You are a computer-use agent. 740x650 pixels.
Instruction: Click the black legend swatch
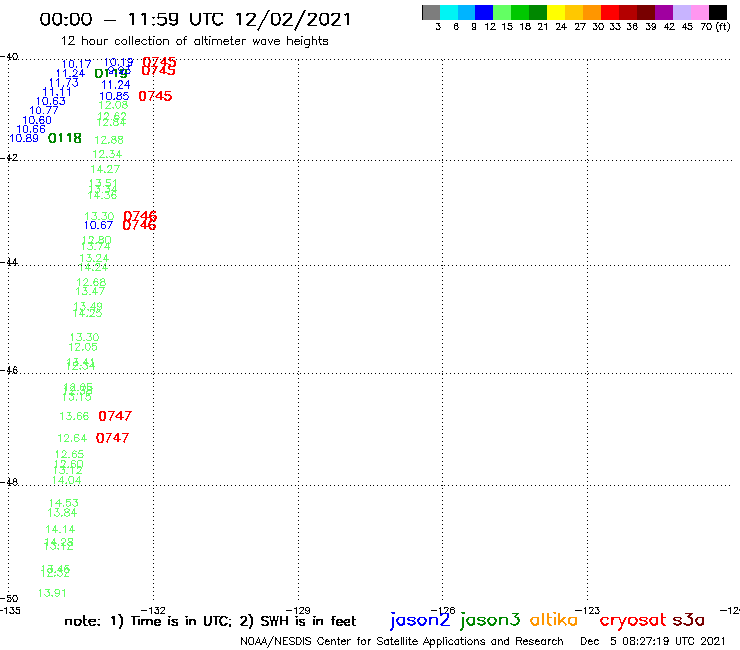click(x=718, y=12)
